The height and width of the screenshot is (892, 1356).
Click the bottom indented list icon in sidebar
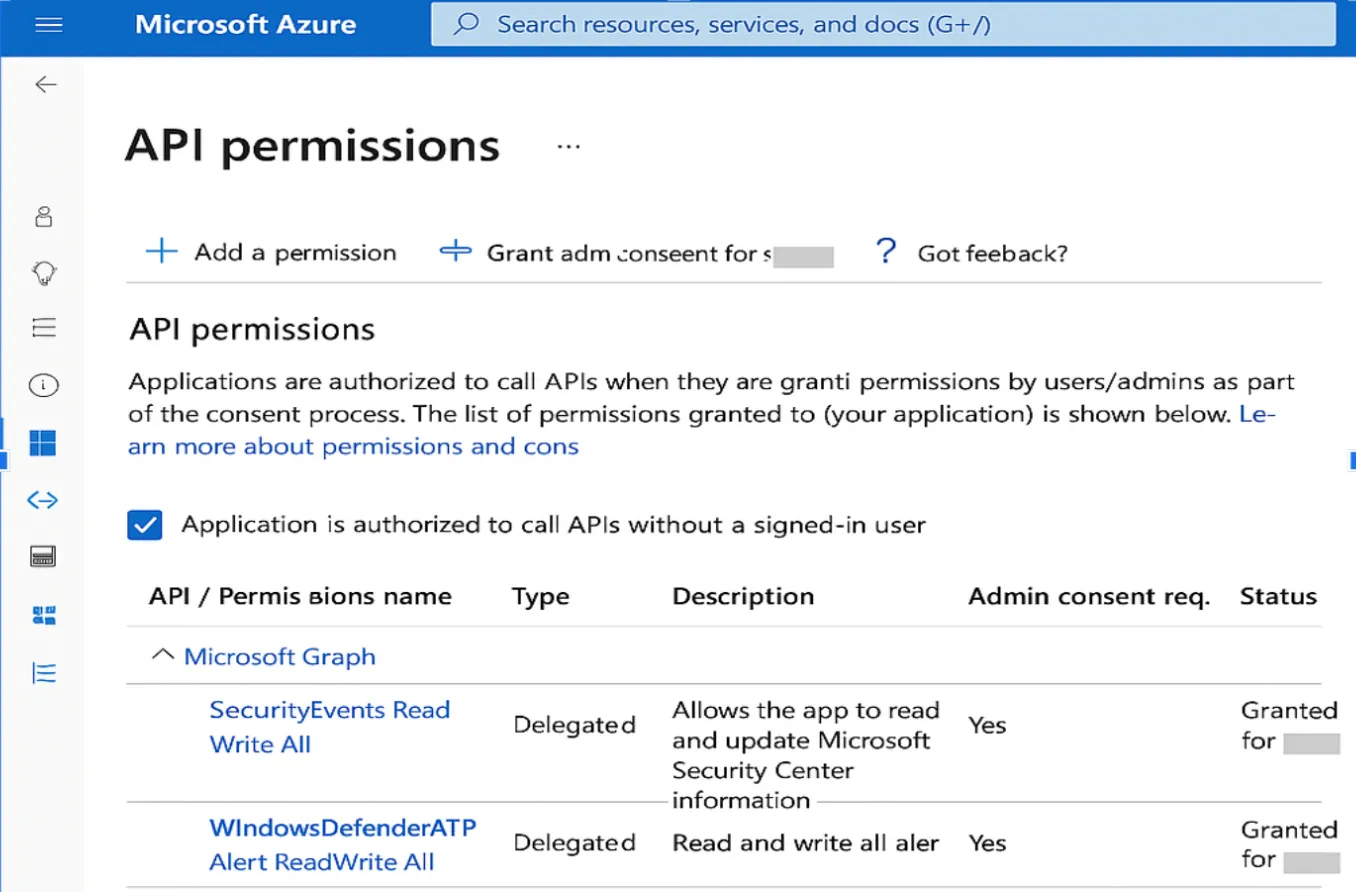tap(43, 673)
